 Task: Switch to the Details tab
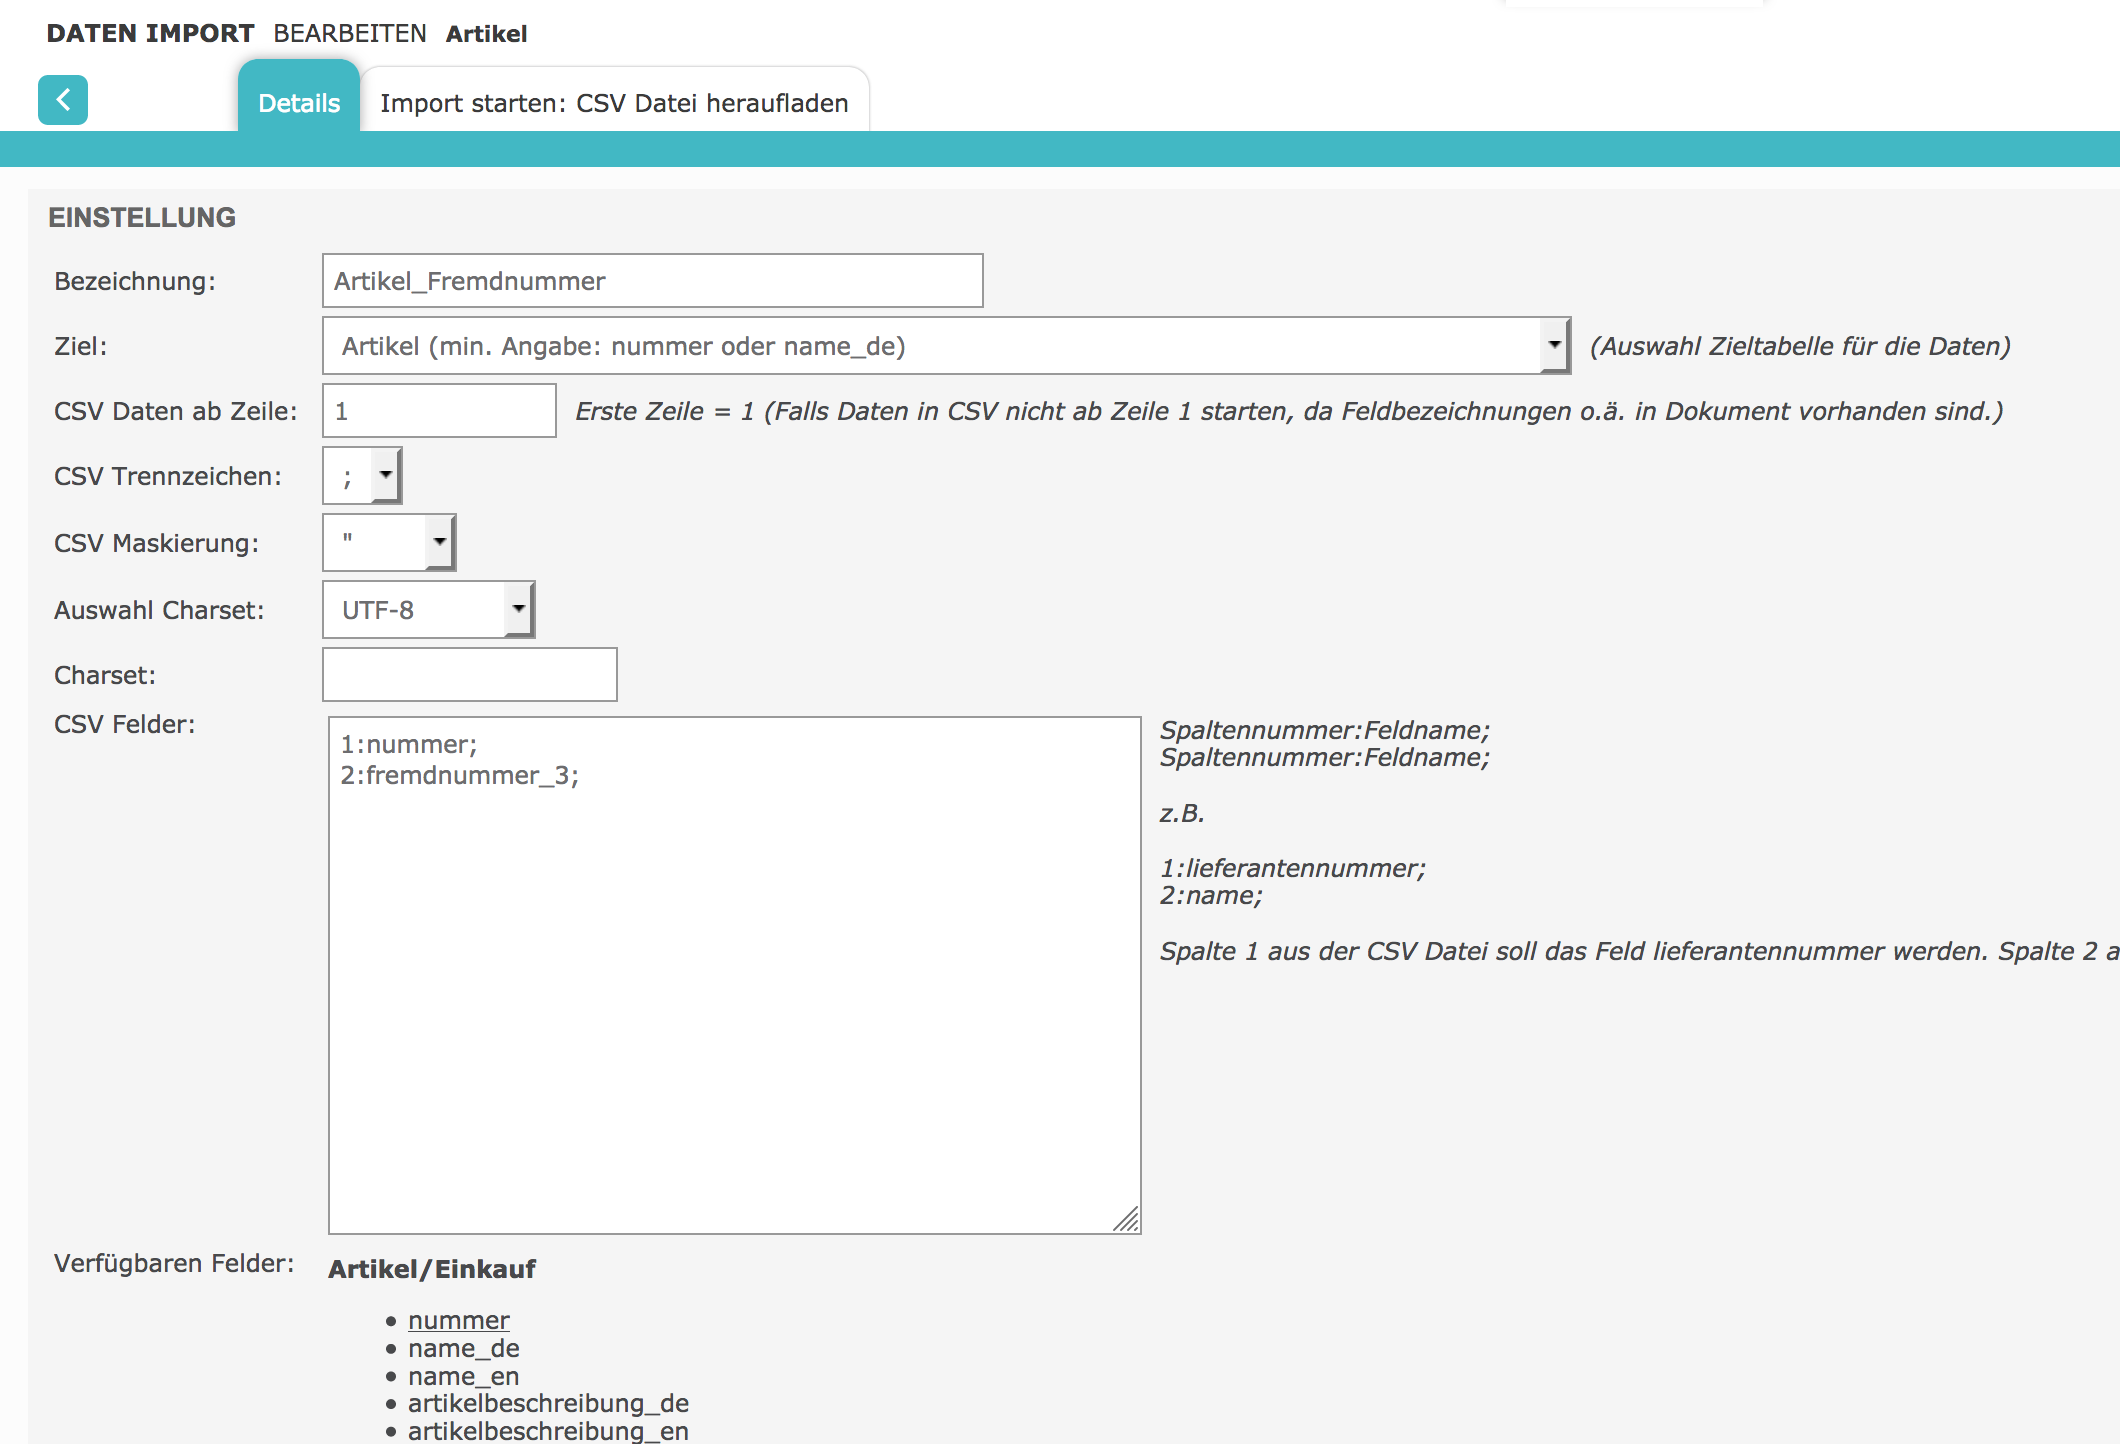(299, 103)
